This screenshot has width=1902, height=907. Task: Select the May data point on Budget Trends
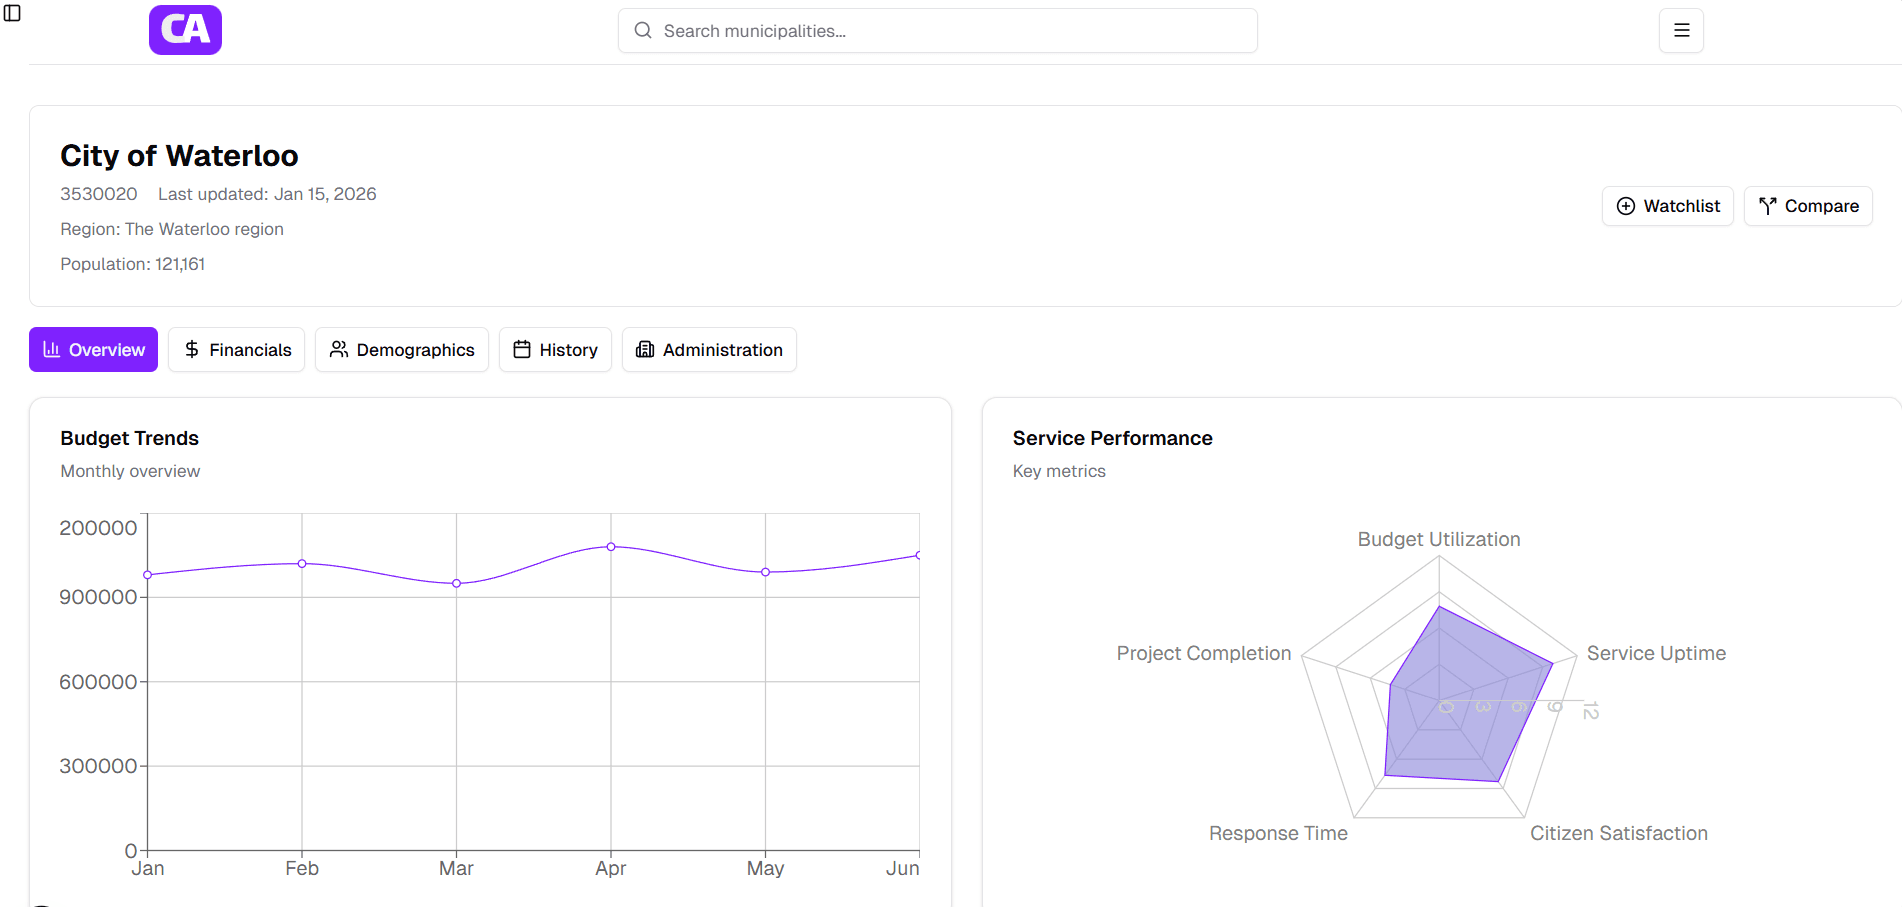(x=765, y=572)
